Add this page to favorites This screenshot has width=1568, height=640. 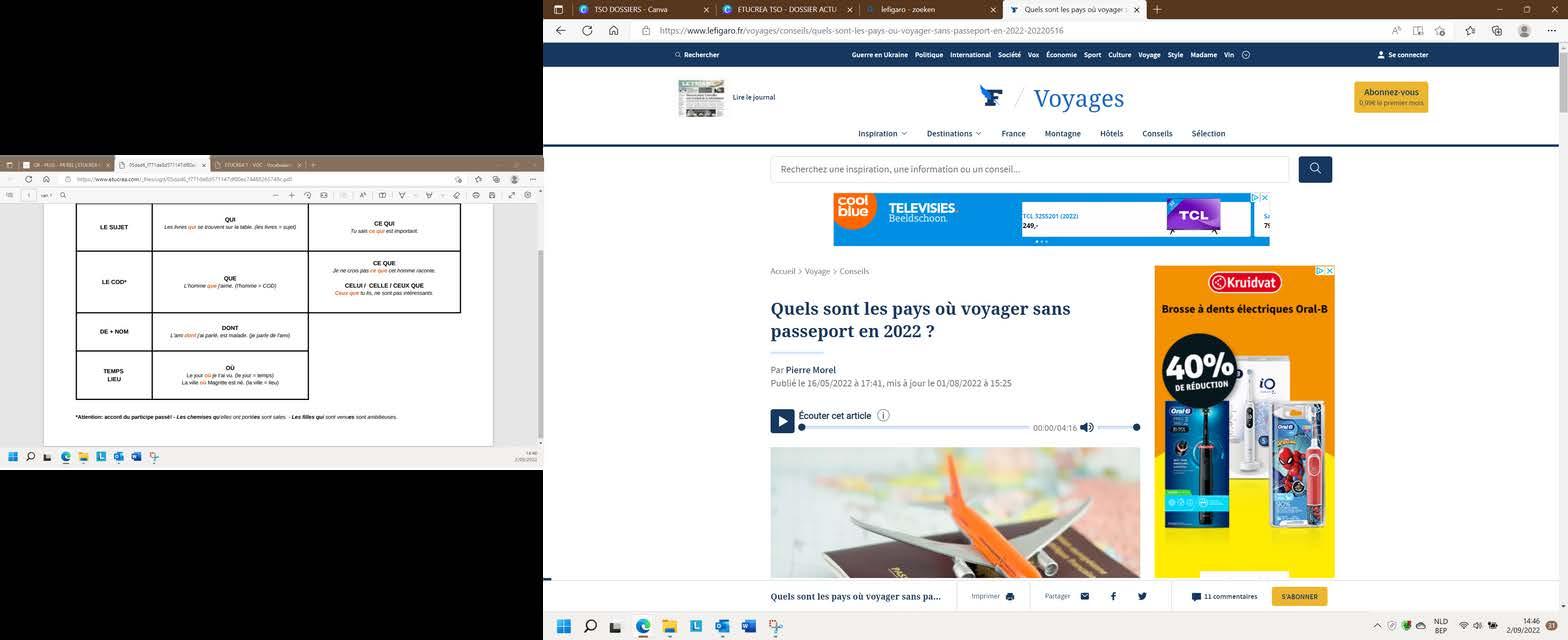click(1440, 30)
